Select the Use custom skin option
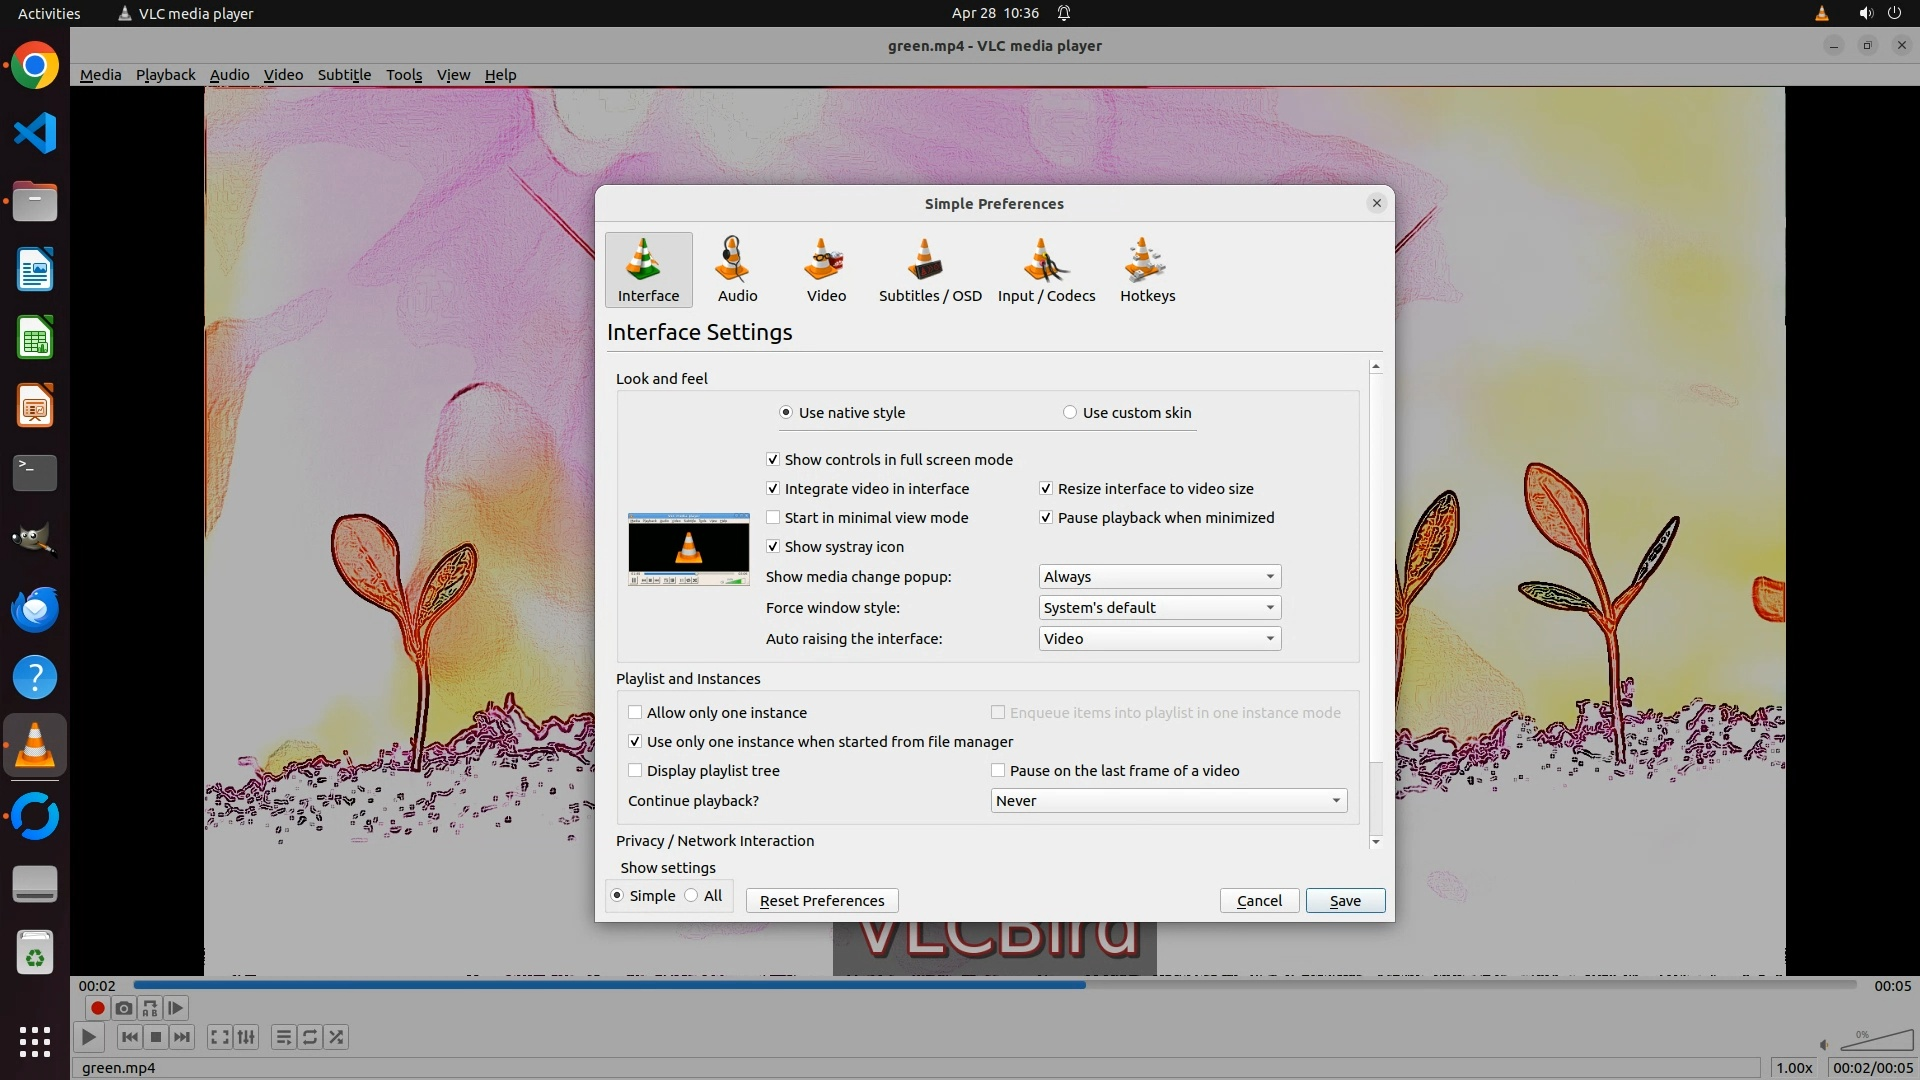Screen dimensions: 1920x1080 coord(1070,413)
